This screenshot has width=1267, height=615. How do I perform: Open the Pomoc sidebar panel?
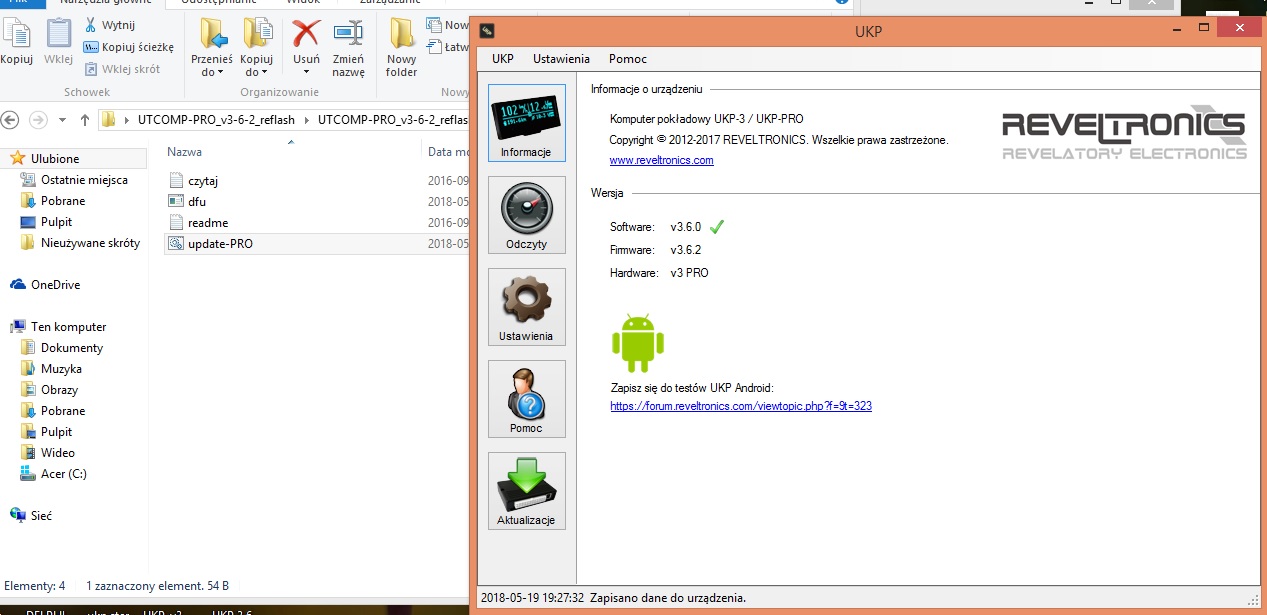point(526,399)
